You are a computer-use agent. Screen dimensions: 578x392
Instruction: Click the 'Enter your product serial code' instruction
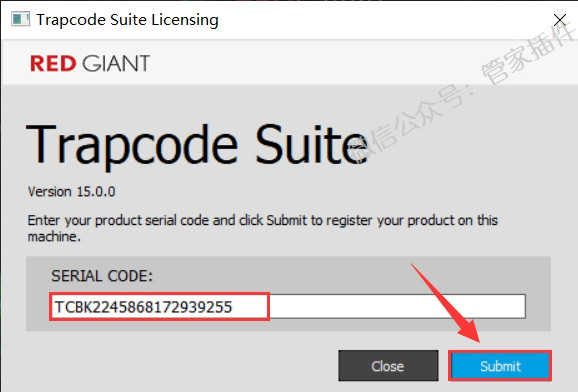[262, 228]
